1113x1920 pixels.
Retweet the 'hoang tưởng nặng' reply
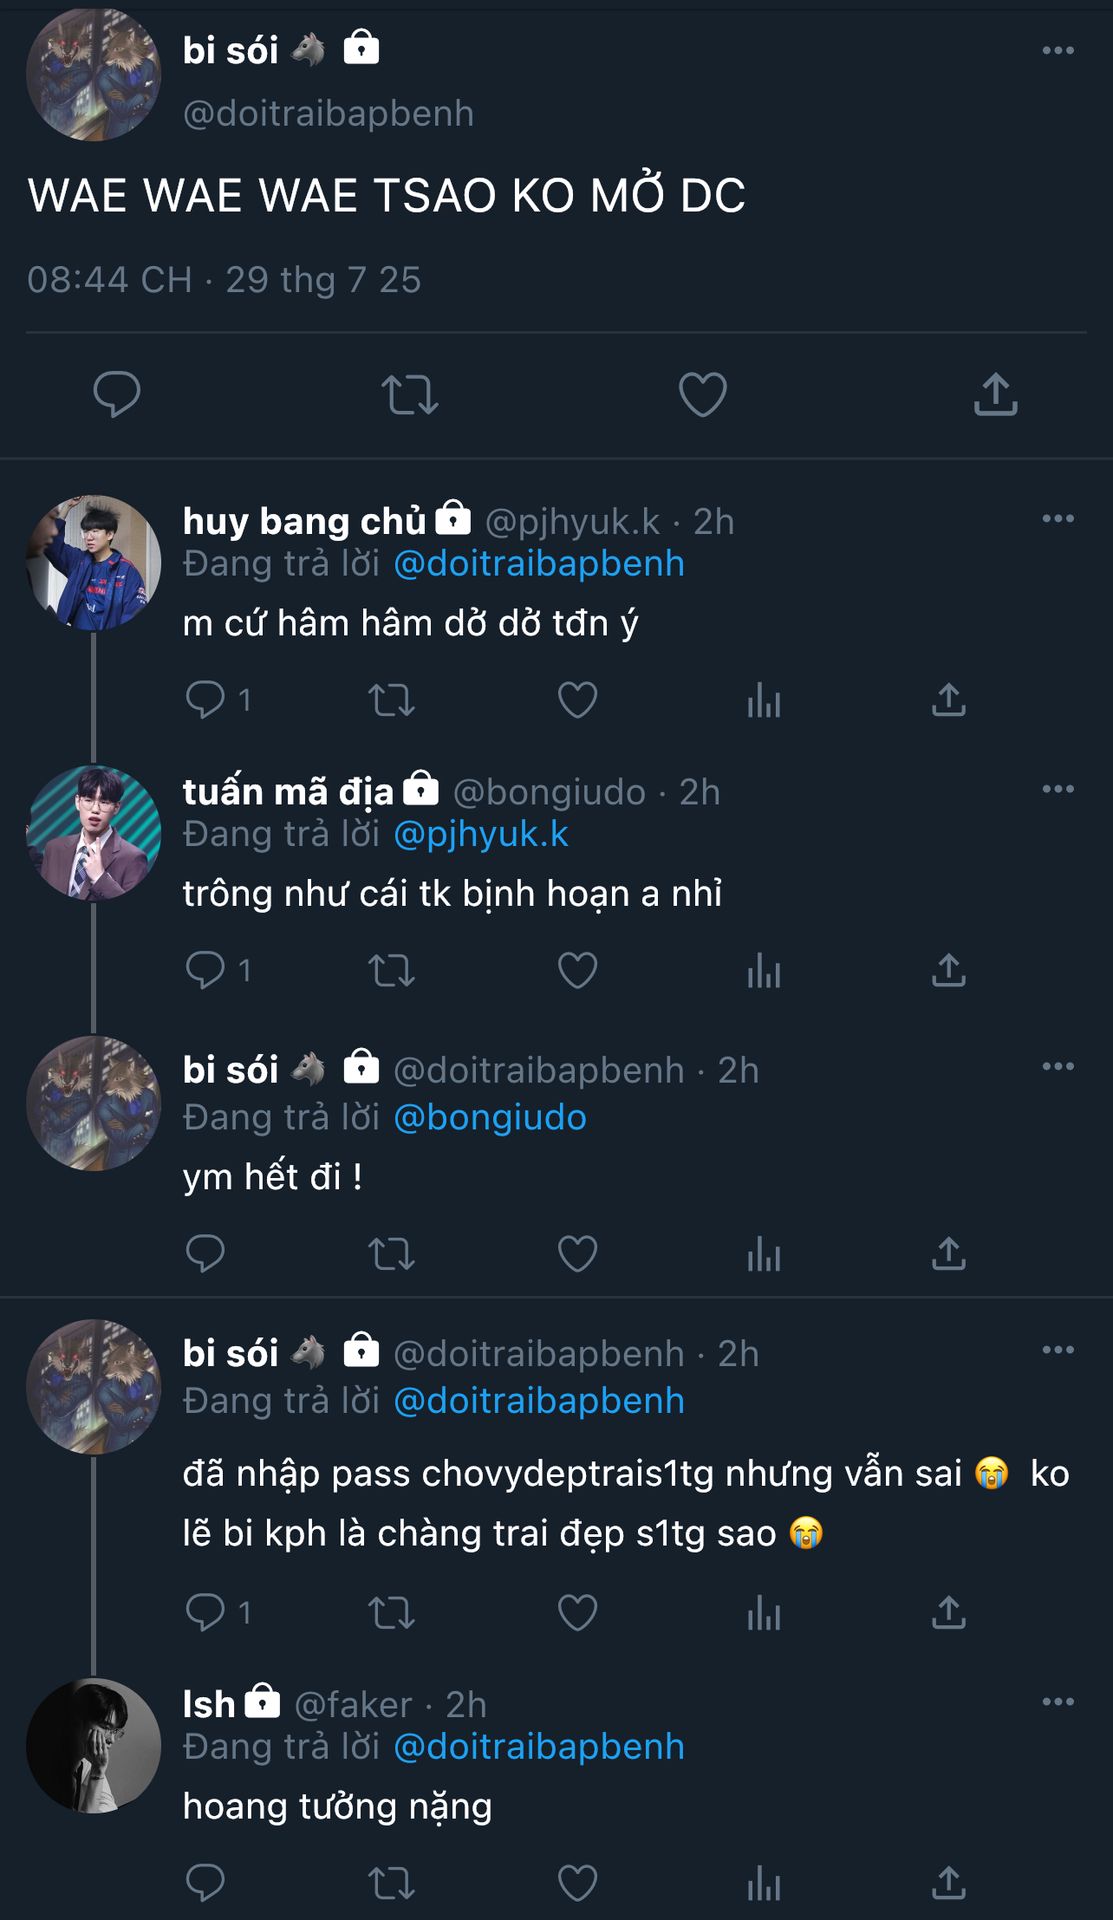point(391,1883)
